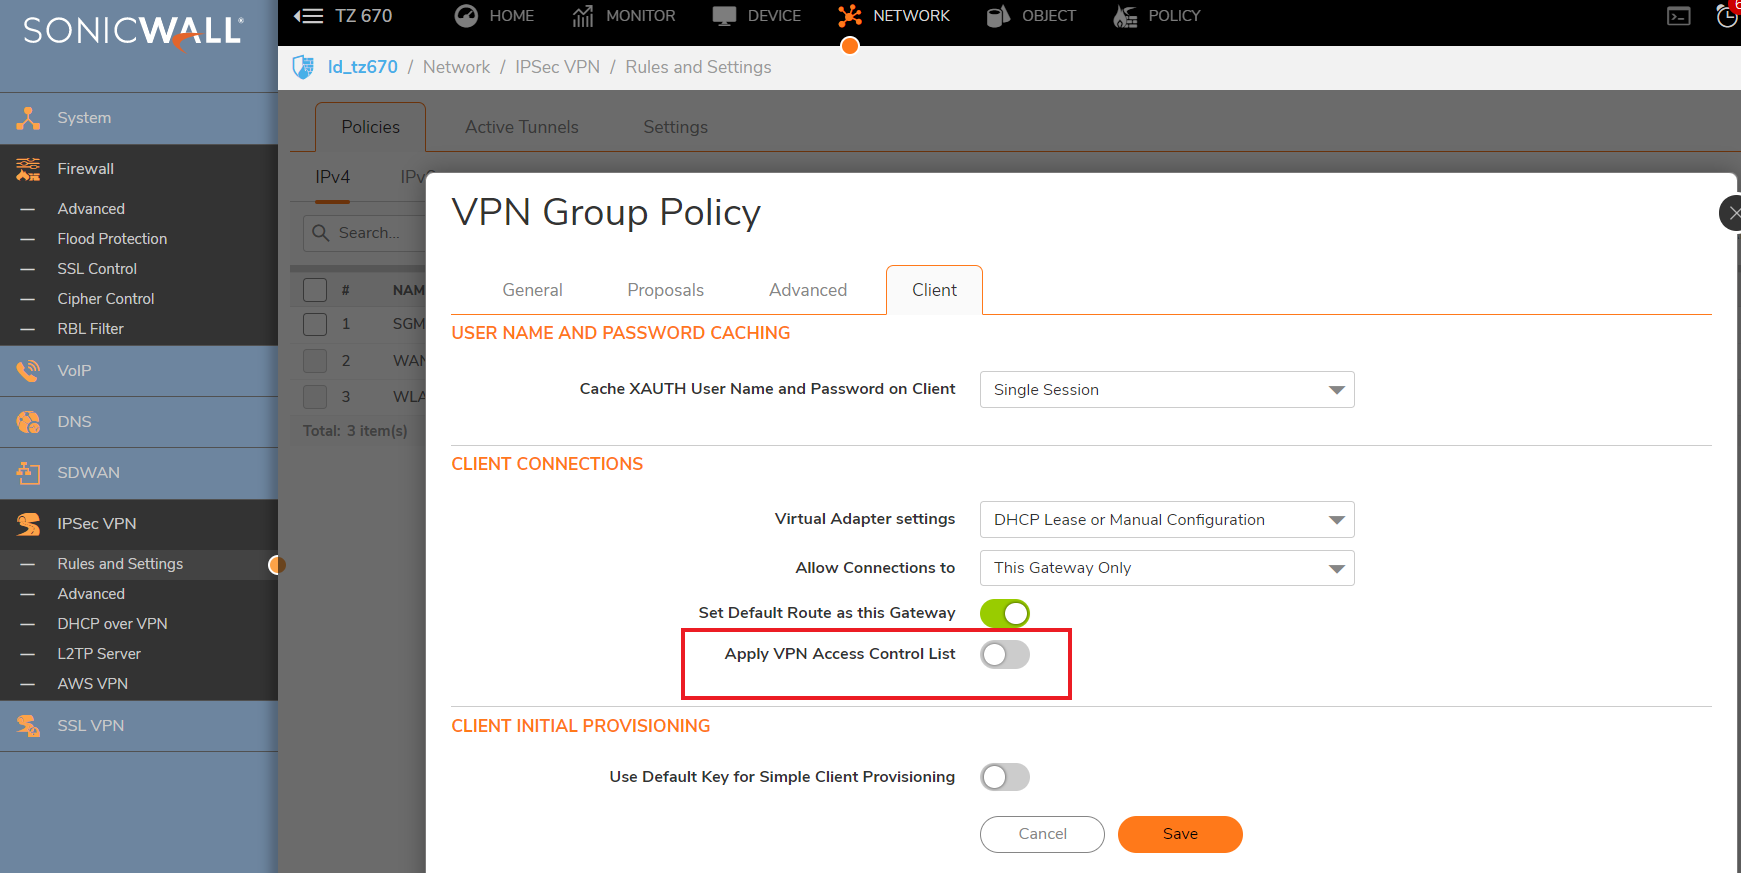Click the SDWAN sidebar icon
This screenshot has width=1741, height=873.
28,473
